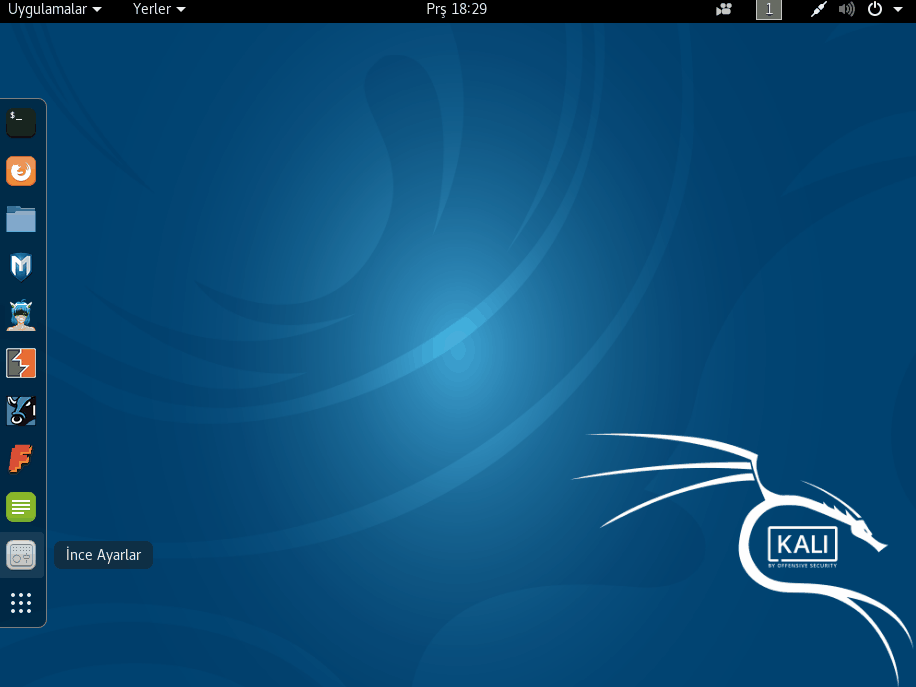Open the green Leafpad notes icon
The width and height of the screenshot is (916, 687).
[x=21, y=506]
